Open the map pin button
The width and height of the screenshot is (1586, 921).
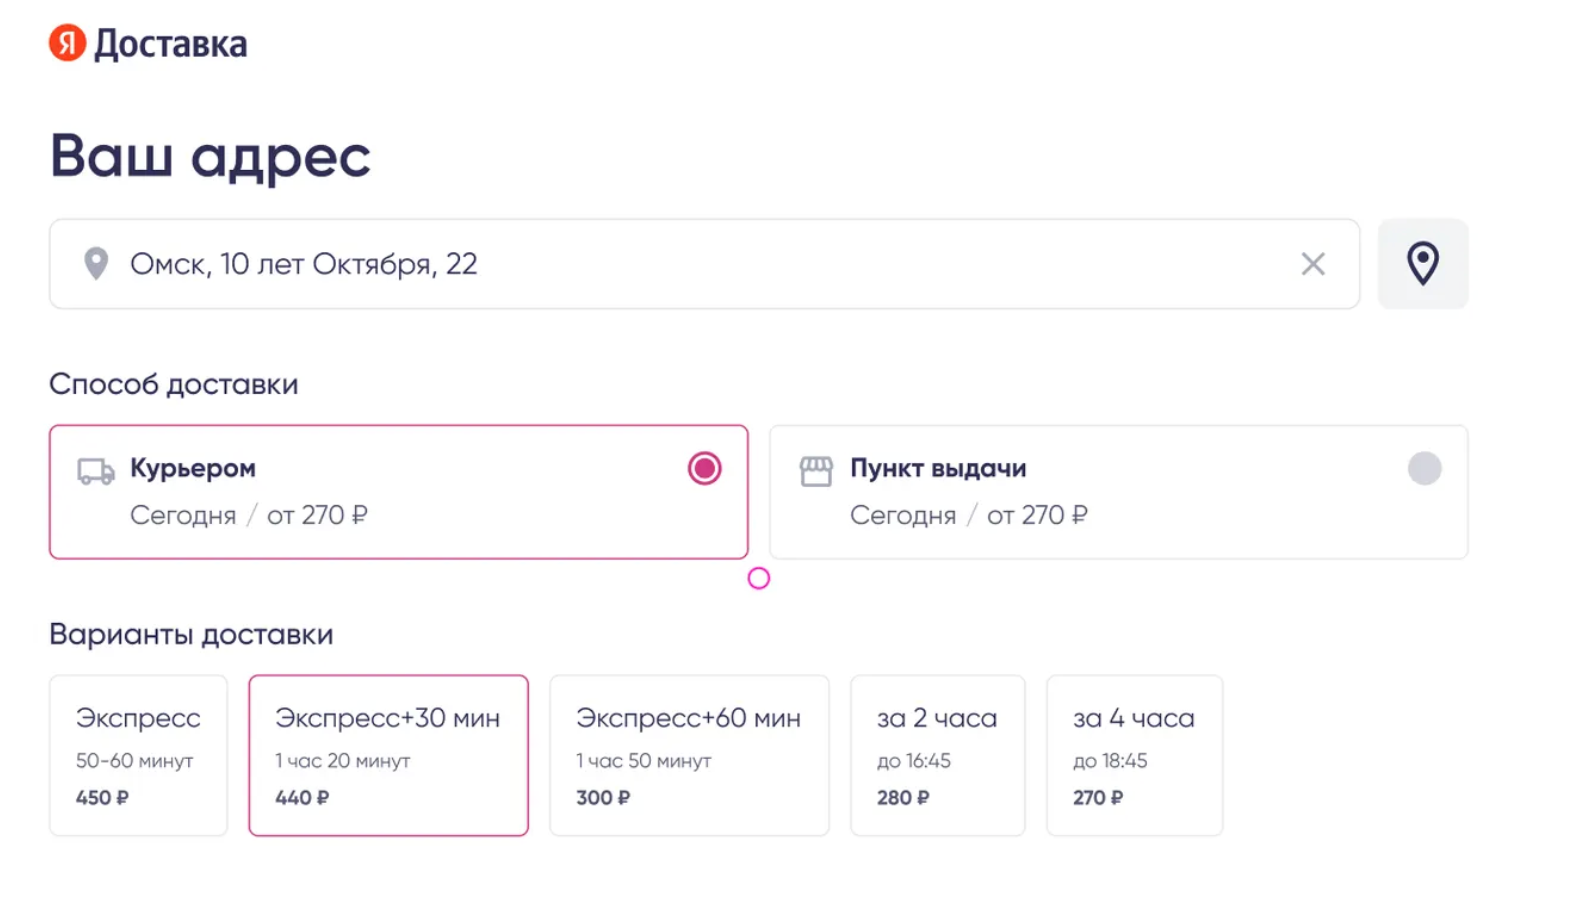[1422, 264]
